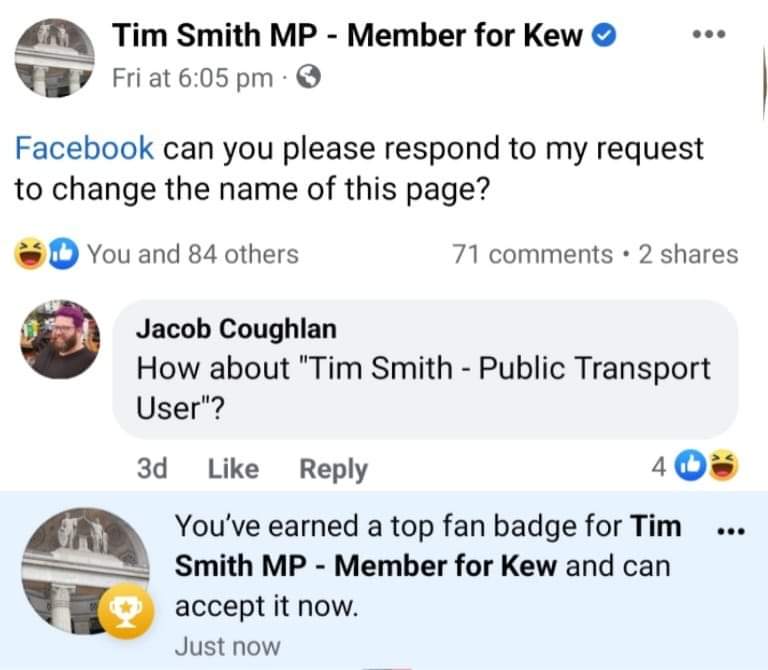Open the 71 comments list
768x670 pixels.
tap(532, 254)
